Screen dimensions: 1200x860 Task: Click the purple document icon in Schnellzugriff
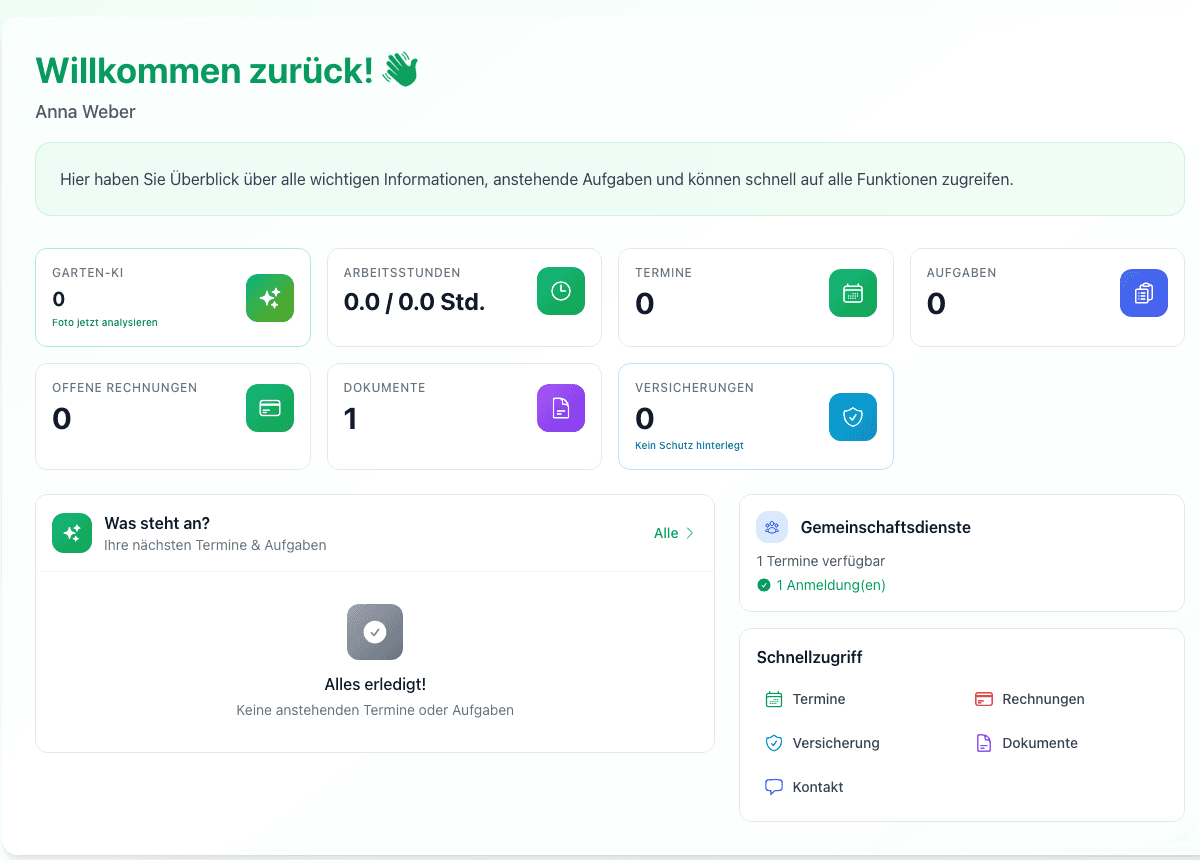click(x=983, y=743)
